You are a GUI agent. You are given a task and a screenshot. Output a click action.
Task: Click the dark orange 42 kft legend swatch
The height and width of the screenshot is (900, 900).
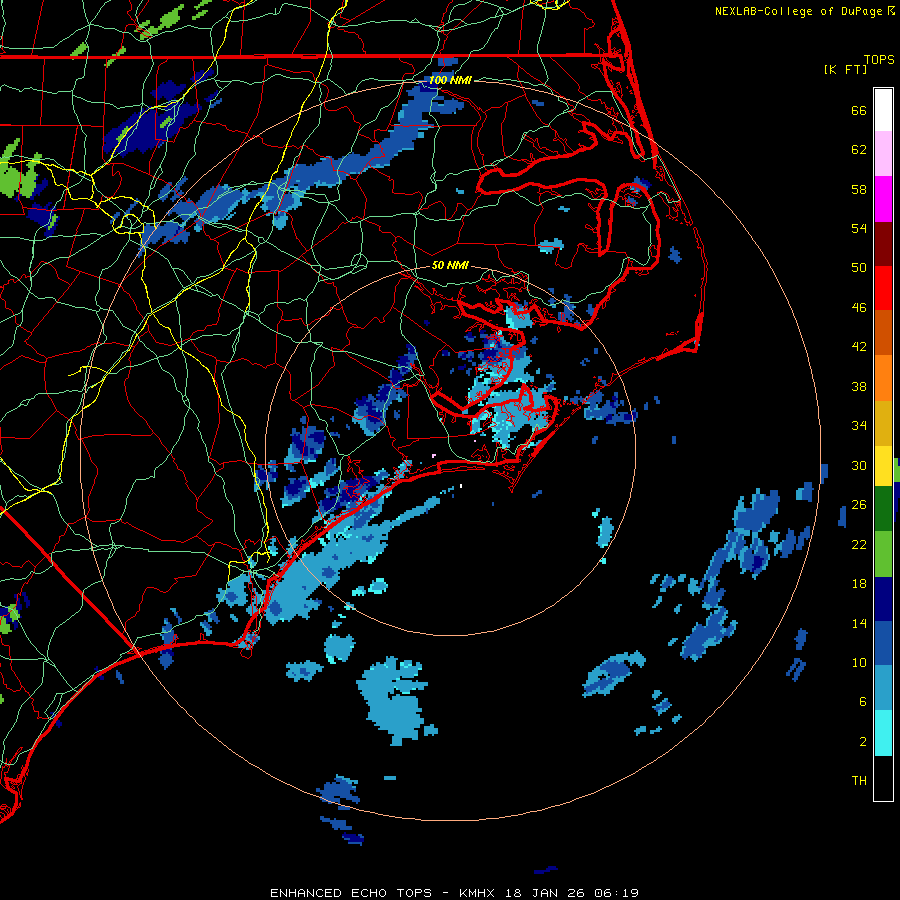(x=883, y=333)
